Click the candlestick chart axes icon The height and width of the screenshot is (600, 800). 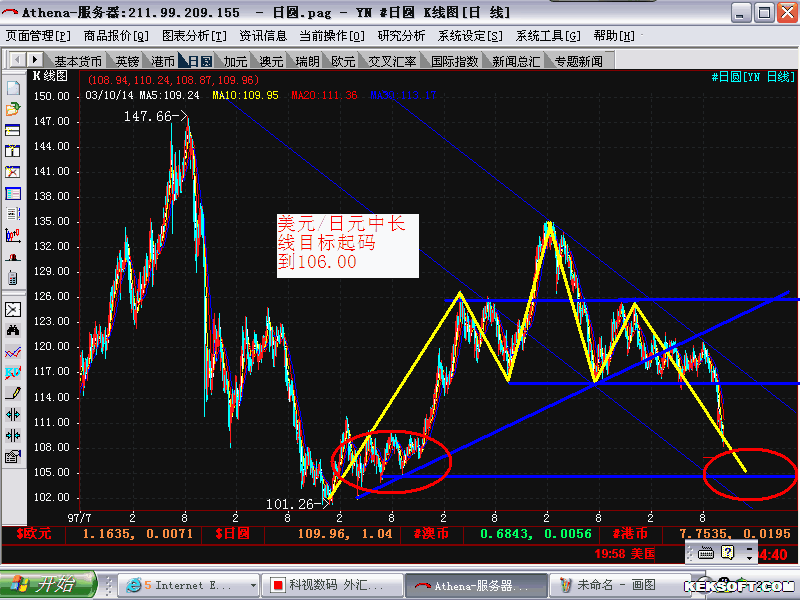point(13,235)
